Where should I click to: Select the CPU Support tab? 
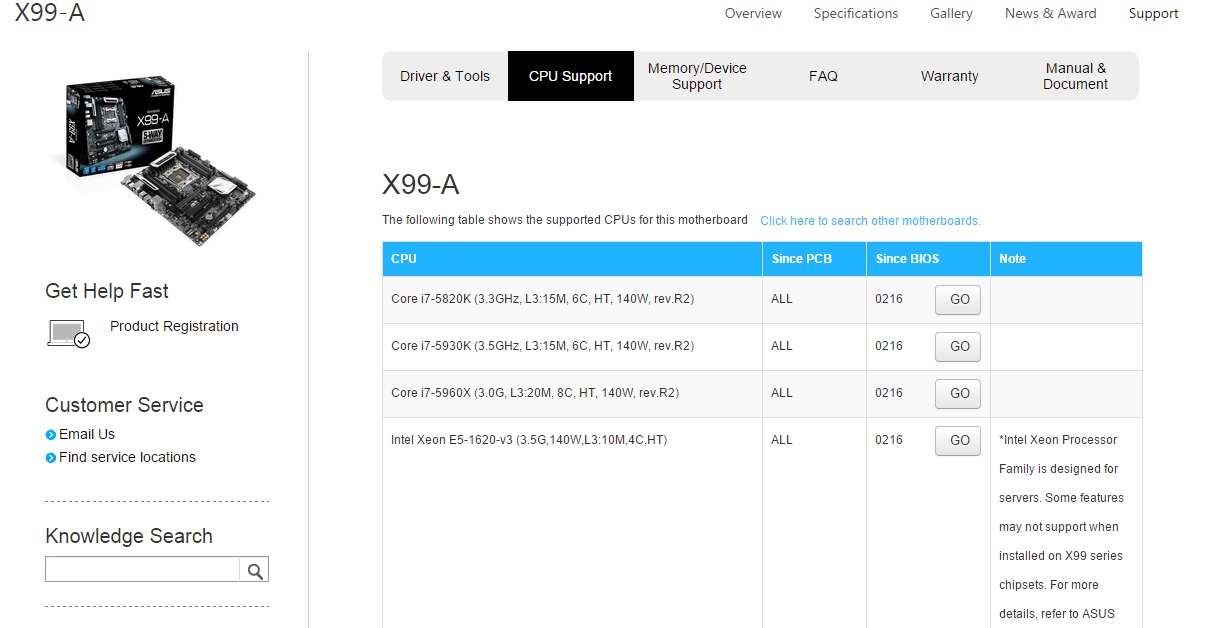pyautogui.click(x=571, y=76)
